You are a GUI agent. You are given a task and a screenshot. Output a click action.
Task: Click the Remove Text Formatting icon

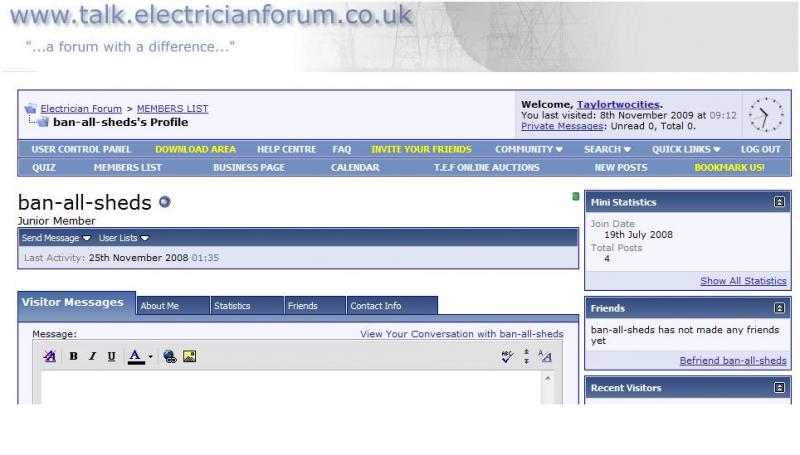[x=50, y=357]
